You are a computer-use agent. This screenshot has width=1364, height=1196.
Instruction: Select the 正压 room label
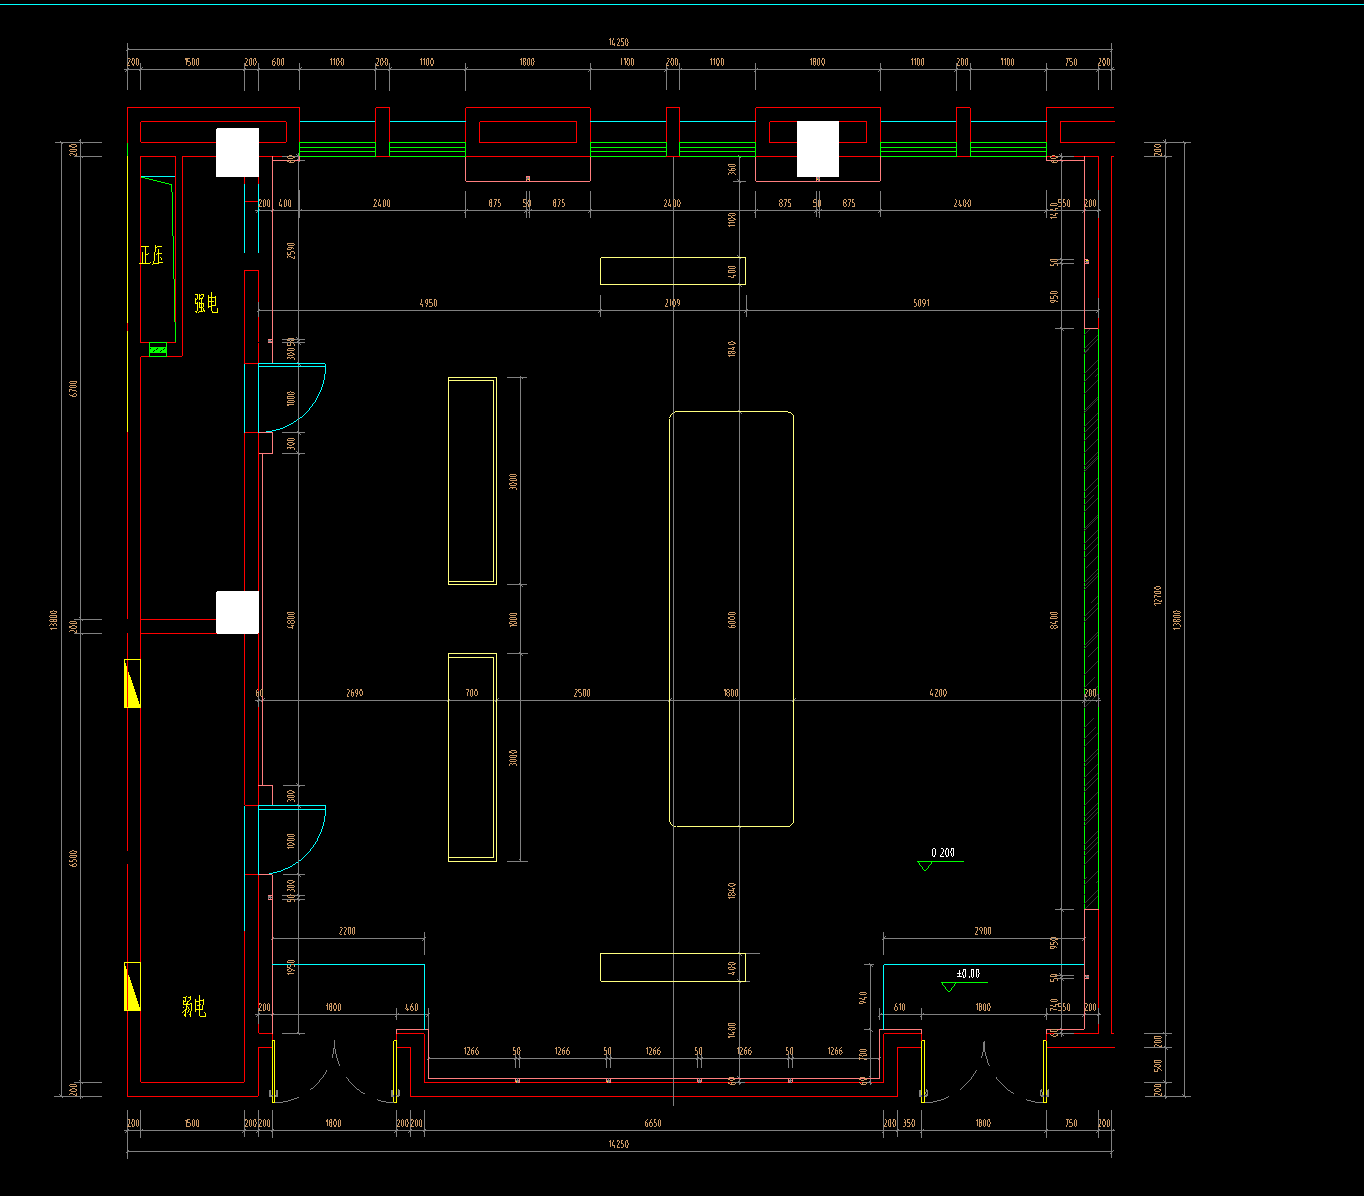click(x=151, y=255)
